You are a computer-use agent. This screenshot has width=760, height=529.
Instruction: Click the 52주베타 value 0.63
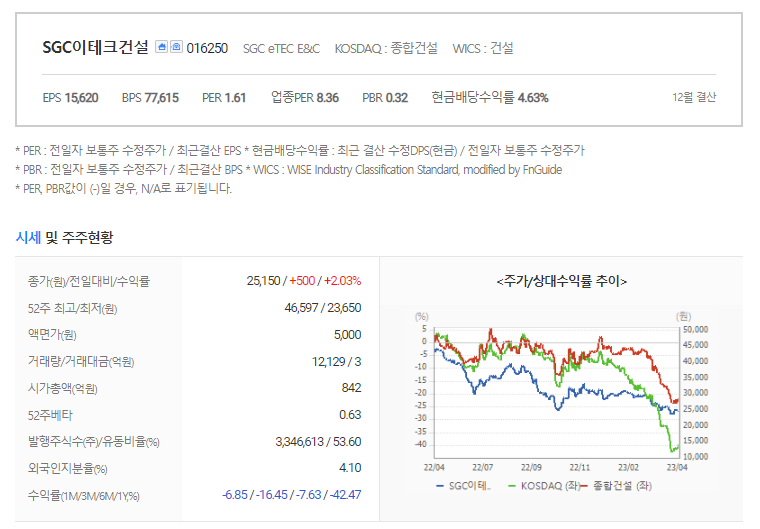pos(350,415)
